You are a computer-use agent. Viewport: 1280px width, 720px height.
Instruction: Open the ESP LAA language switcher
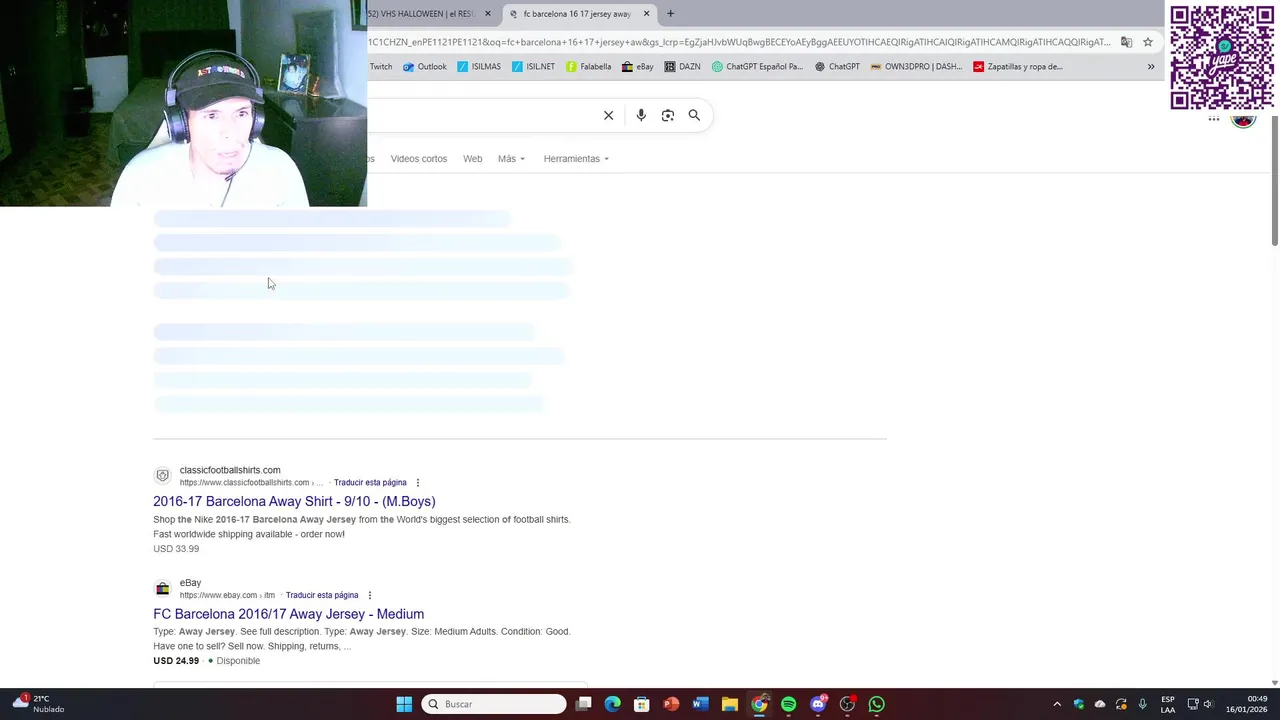click(x=1168, y=704)
